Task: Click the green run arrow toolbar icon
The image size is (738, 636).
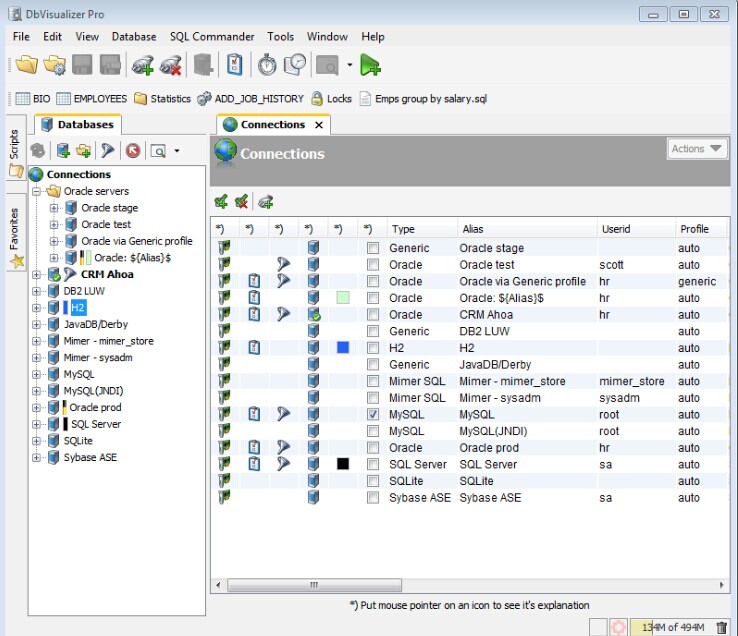Action: coord(371,65)
